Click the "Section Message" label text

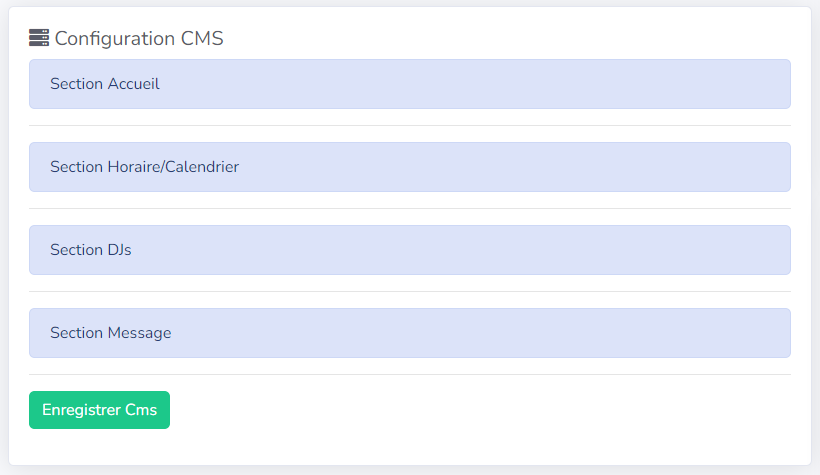[110, 333]
